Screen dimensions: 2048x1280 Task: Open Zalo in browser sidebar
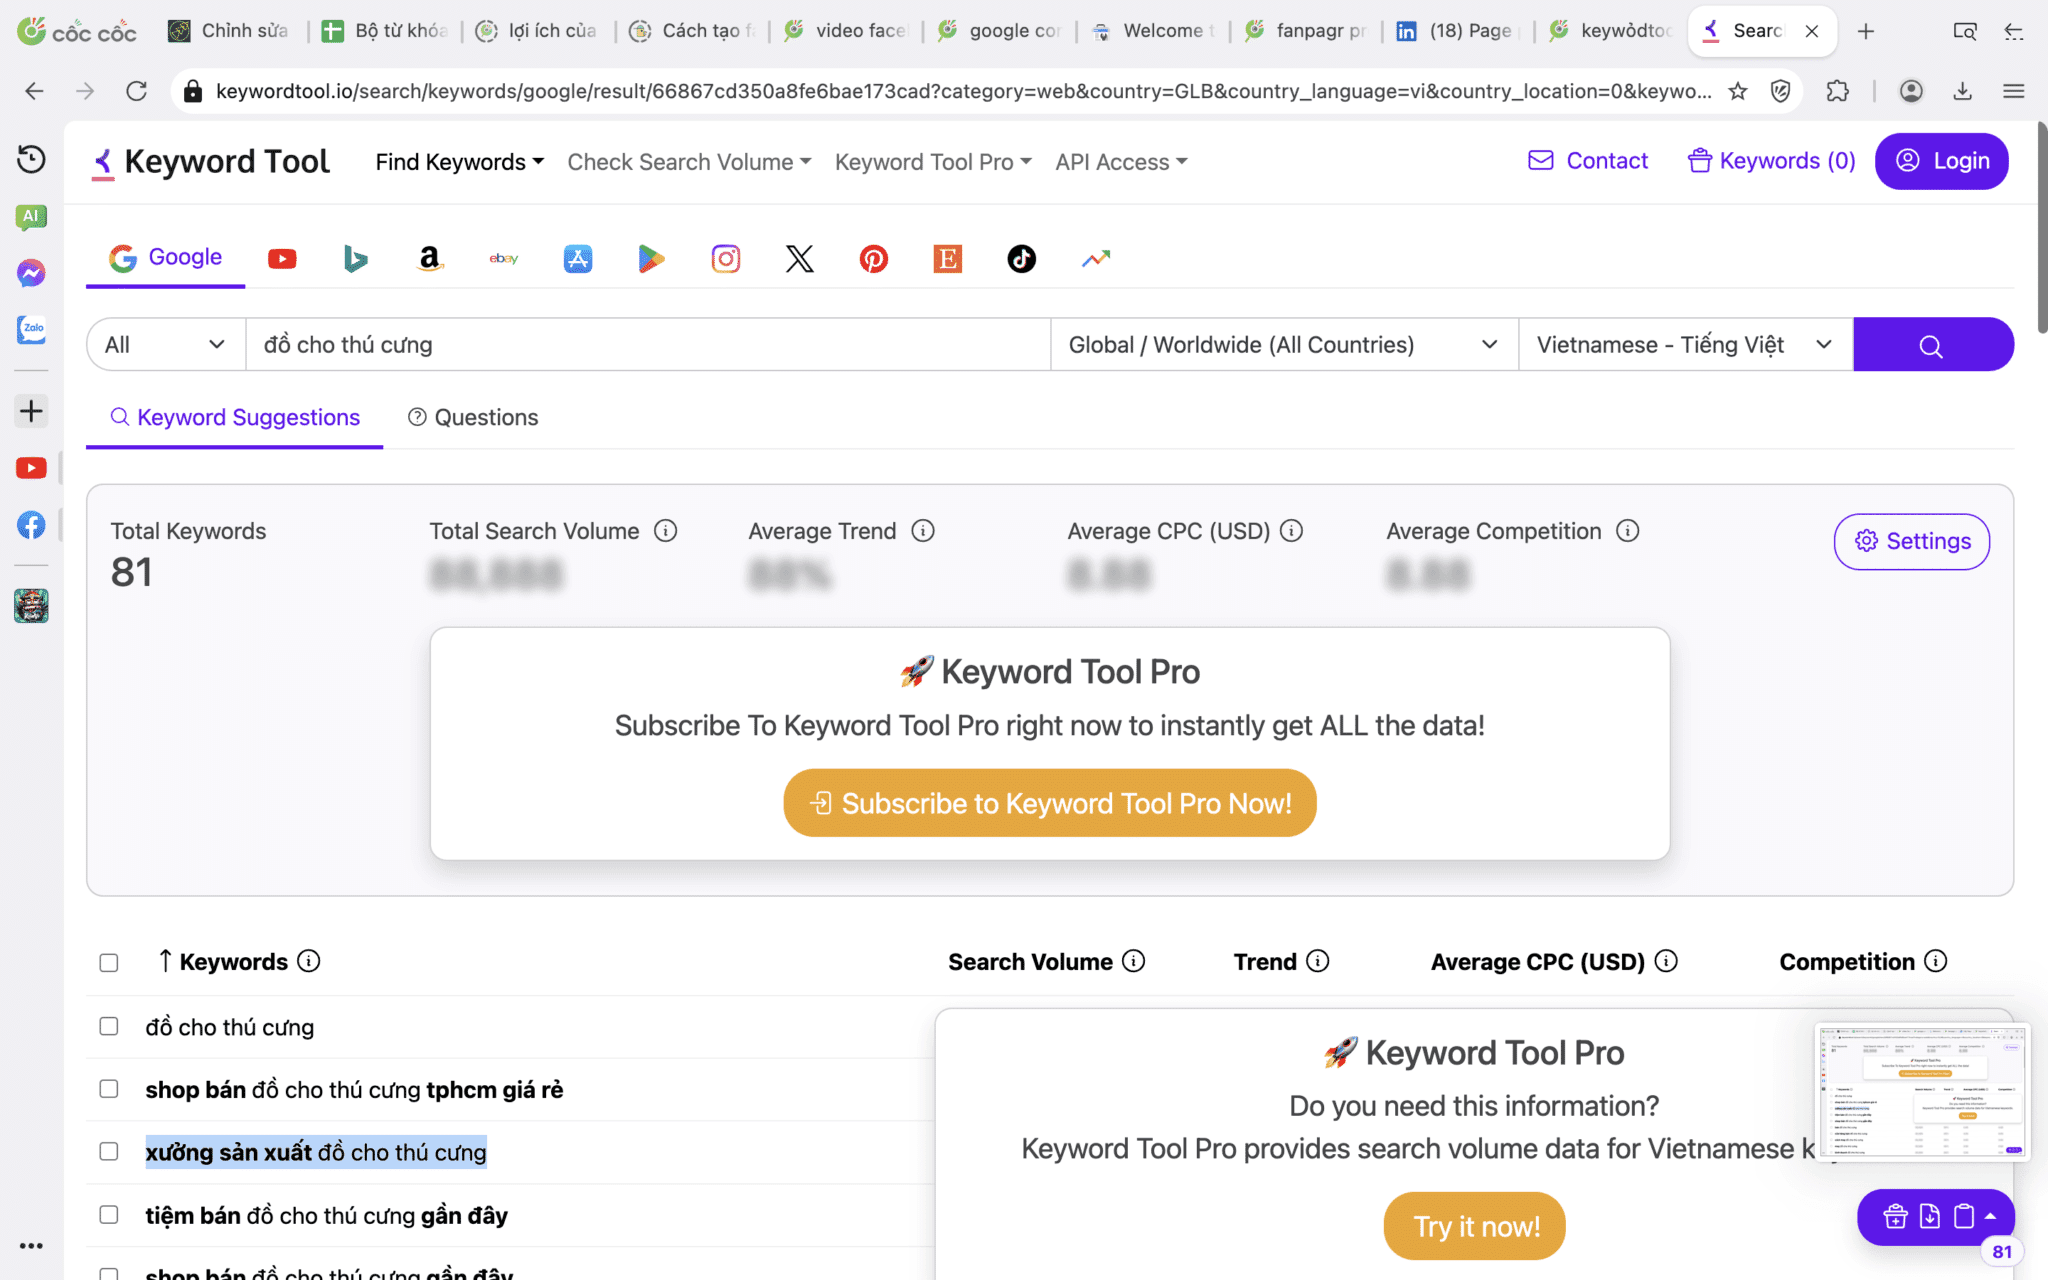pyautogui.click(x=31, y=329)
